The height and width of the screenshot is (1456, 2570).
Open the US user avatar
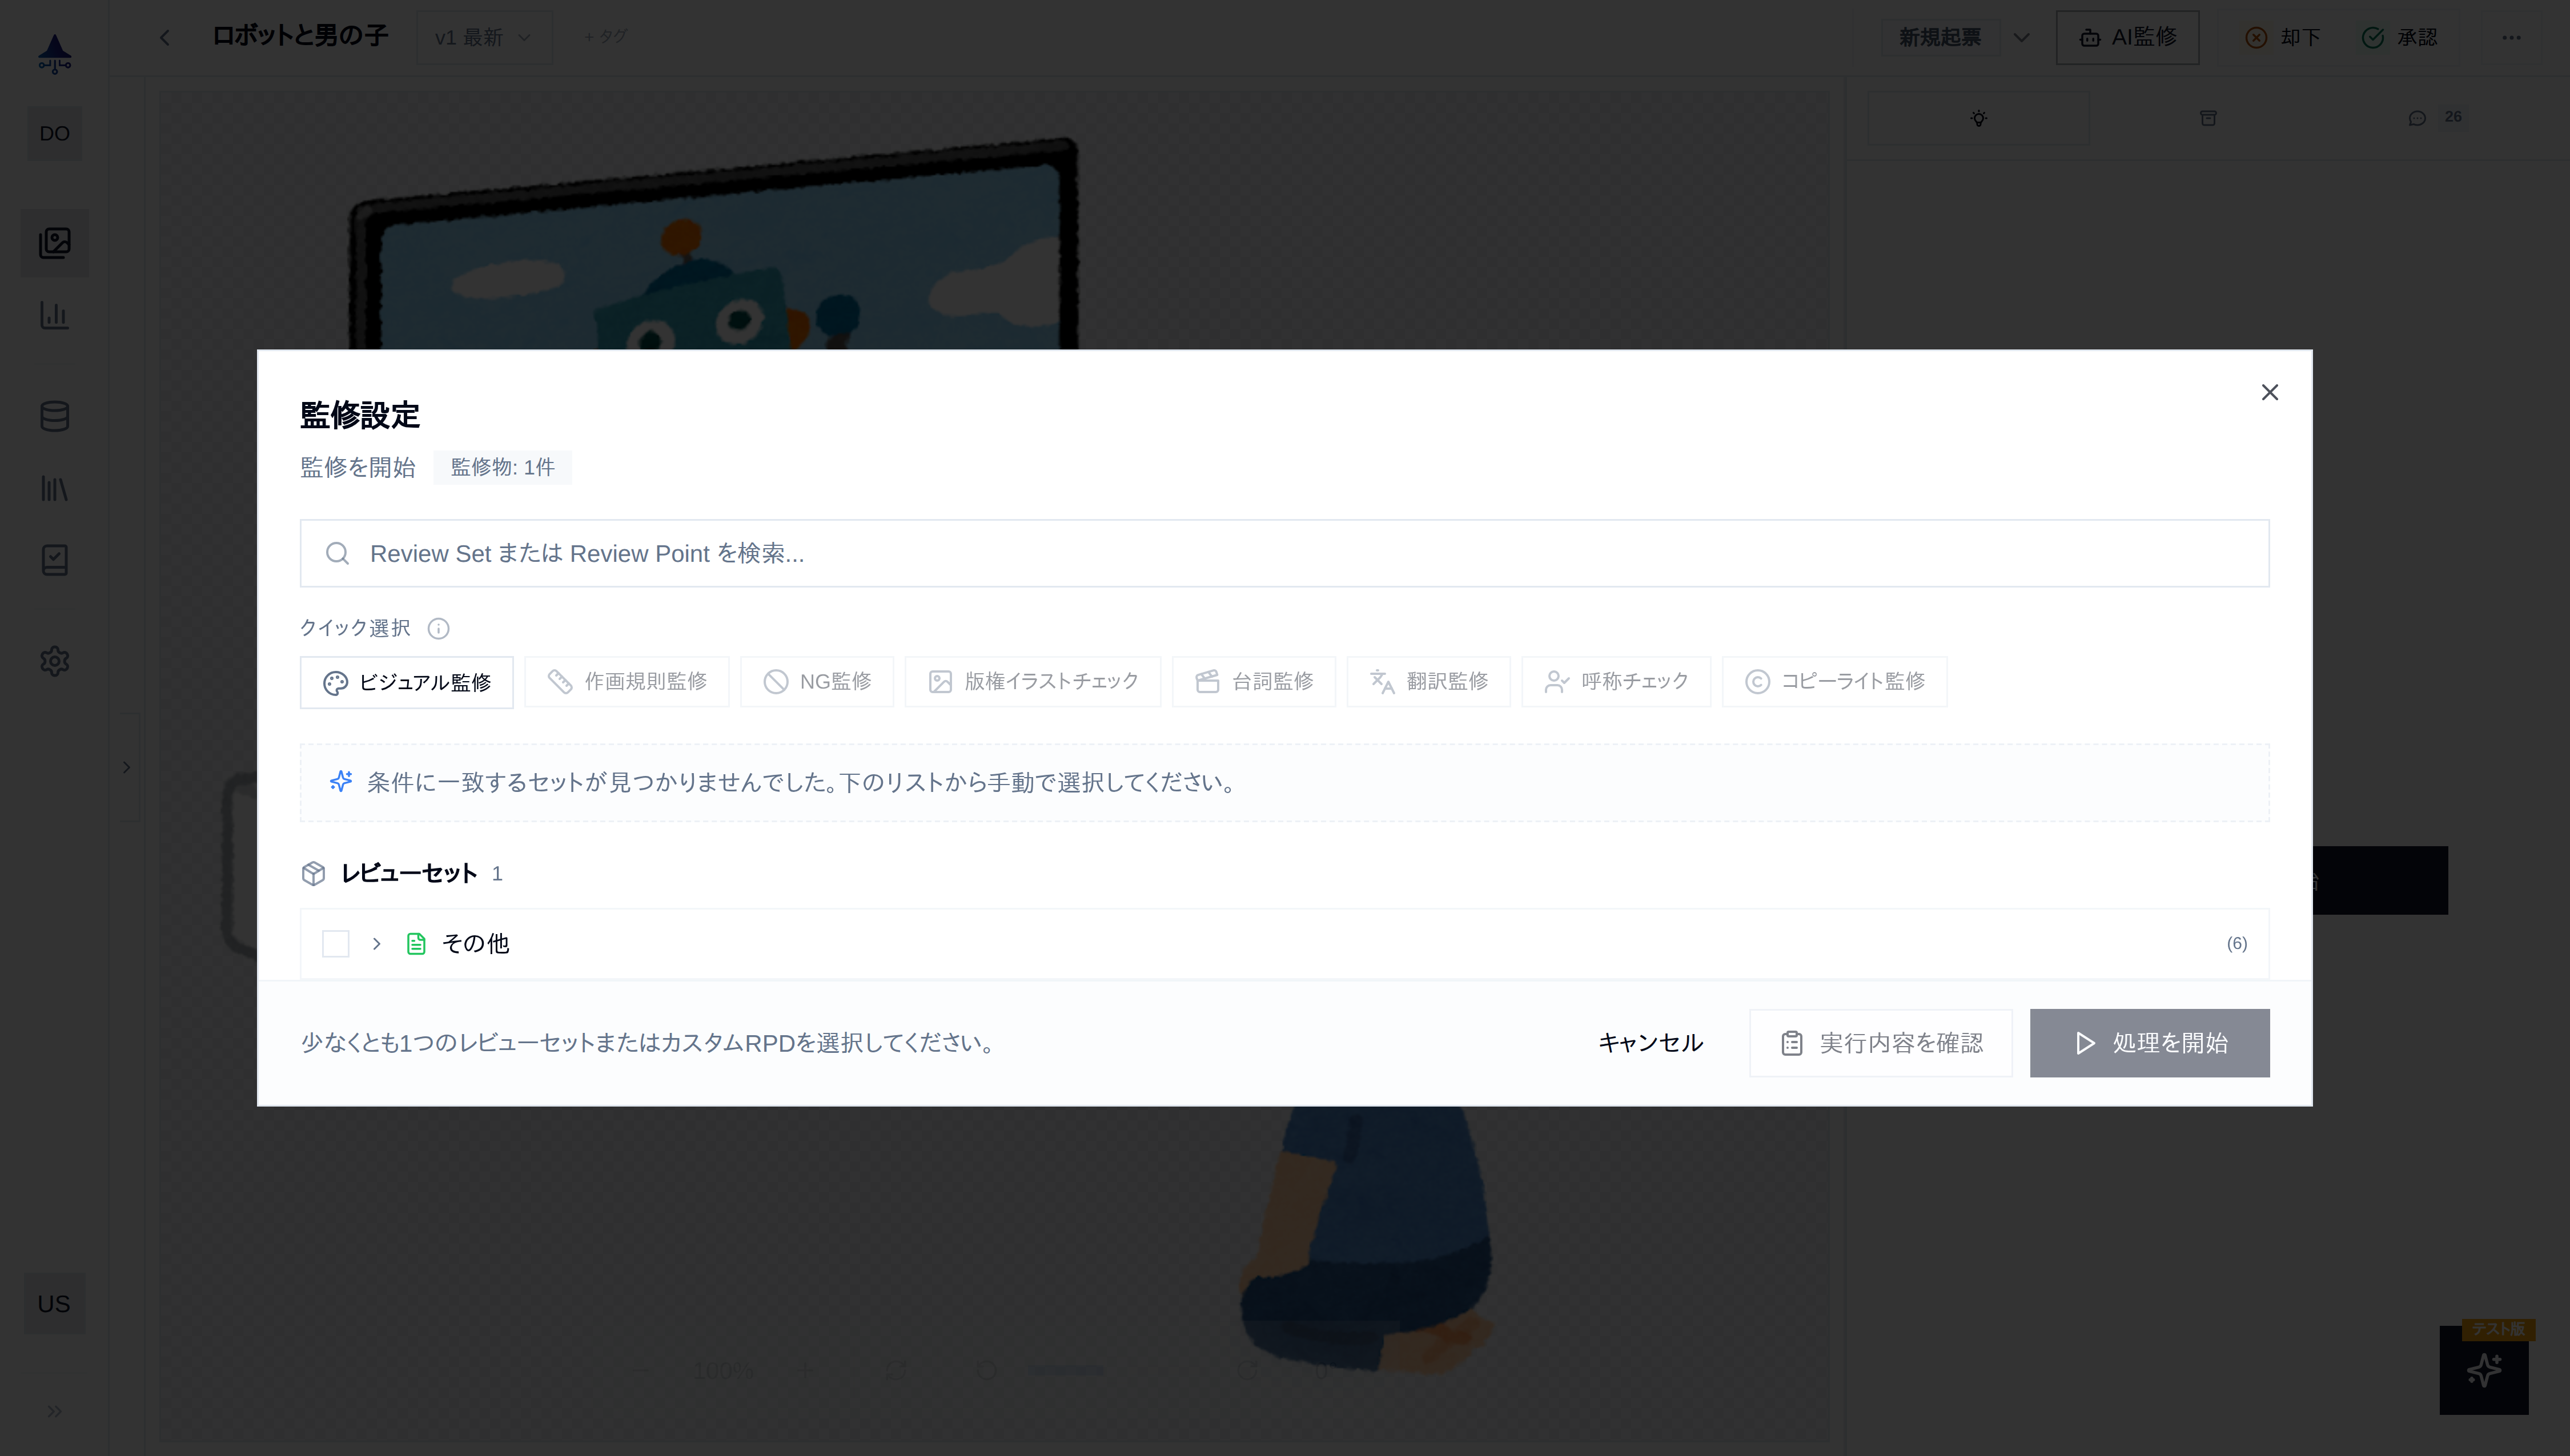(54, 1303)
